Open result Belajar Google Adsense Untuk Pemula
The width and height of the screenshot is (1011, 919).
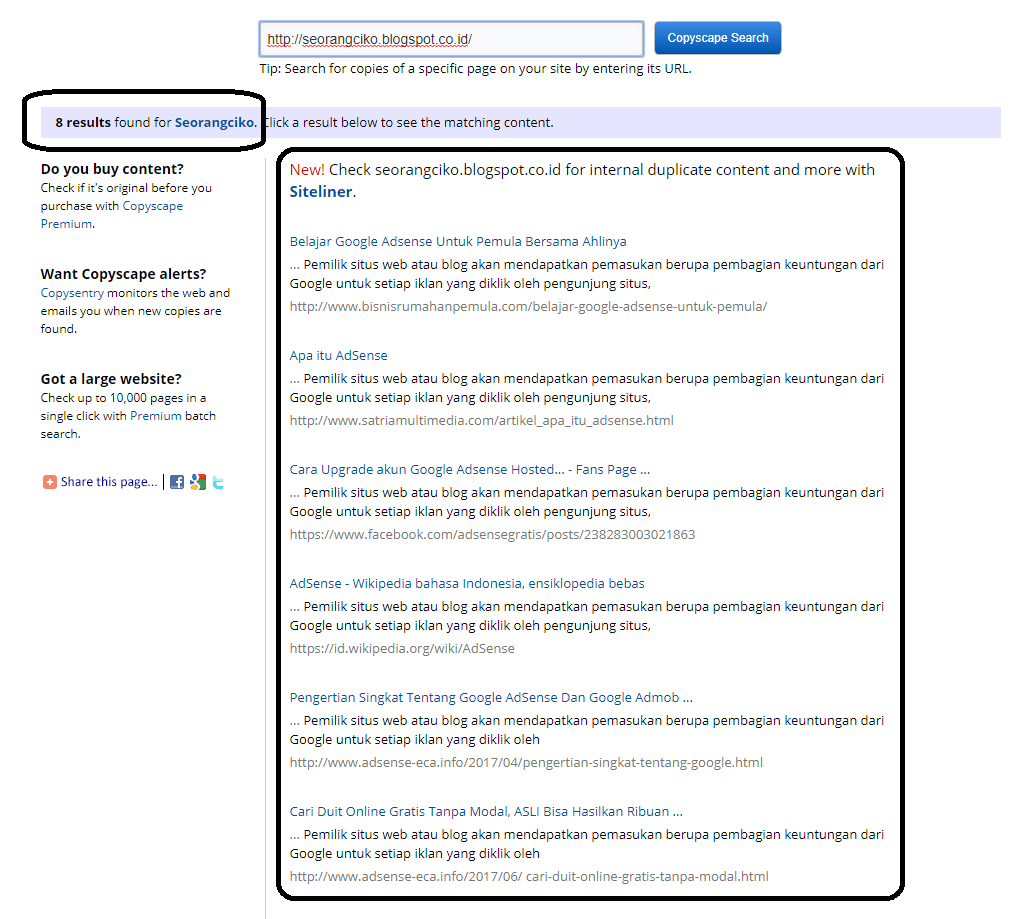pyautogui.click(x=458, y=241)
